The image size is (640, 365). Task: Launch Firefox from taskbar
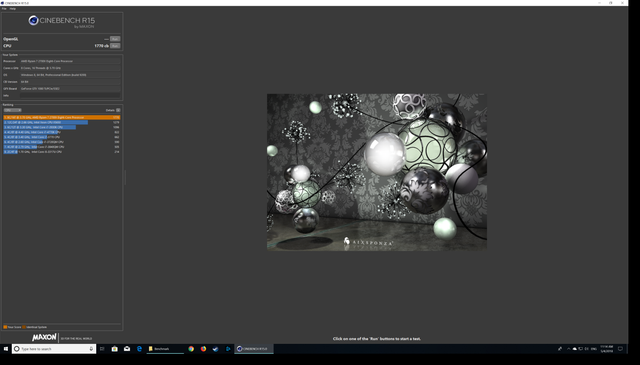pos(203,349)
